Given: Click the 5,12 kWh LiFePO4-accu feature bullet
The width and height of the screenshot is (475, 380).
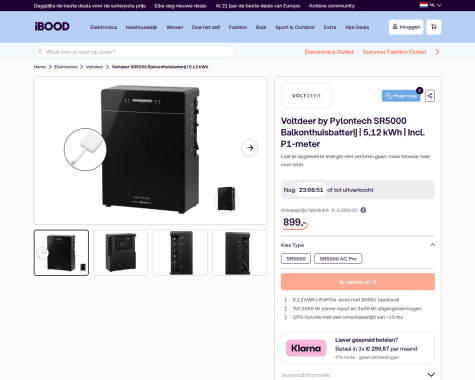Looking at the screenshot, I should pos(346,300).
